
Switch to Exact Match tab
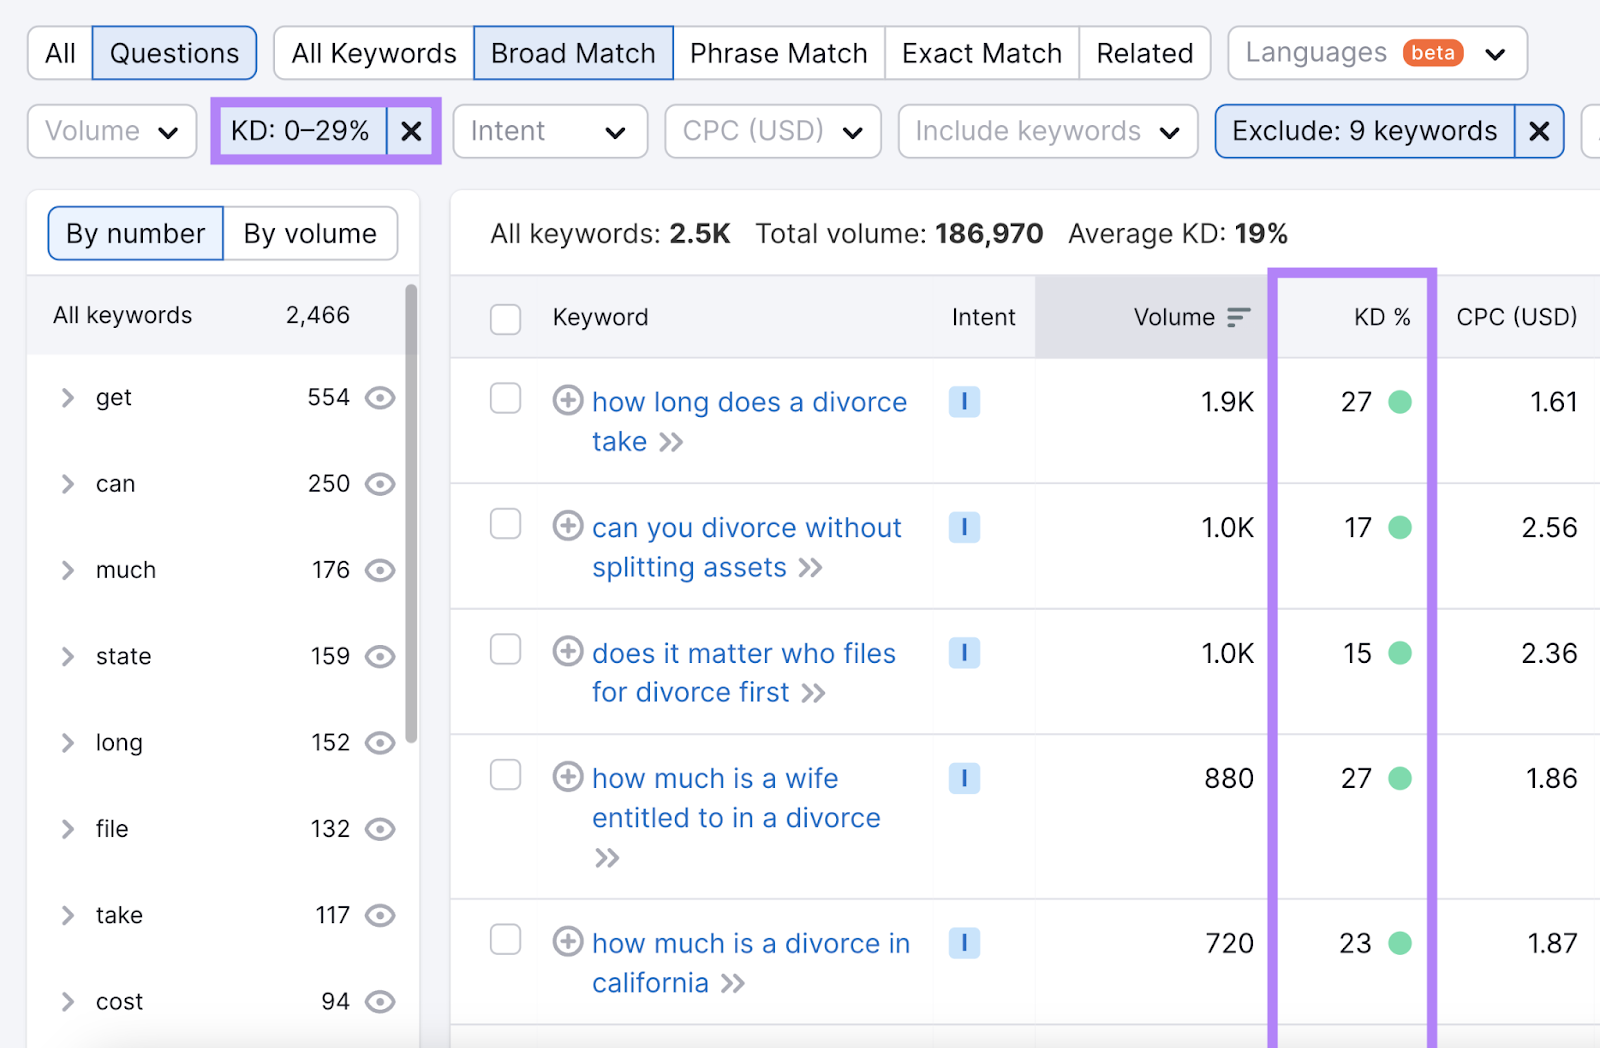(x=982, y=53)
